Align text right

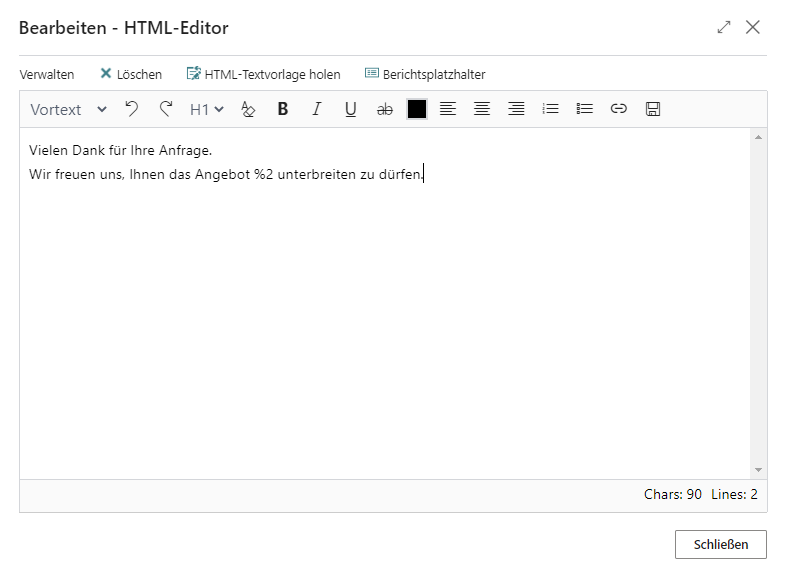click(x=516, y=109)
